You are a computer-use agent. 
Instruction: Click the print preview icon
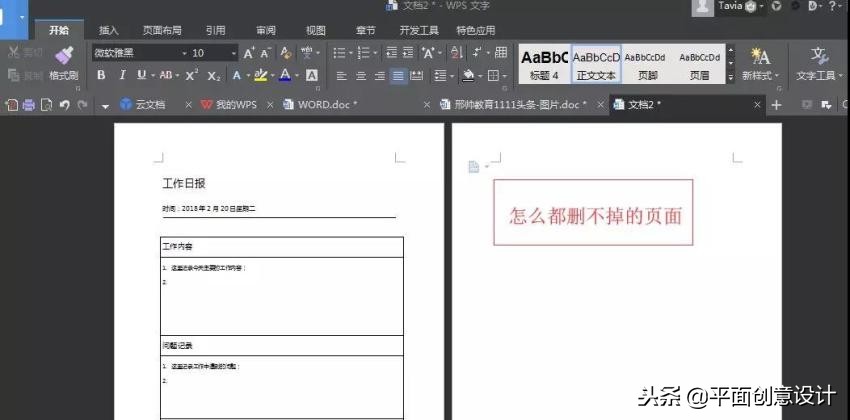coord(47,105)
